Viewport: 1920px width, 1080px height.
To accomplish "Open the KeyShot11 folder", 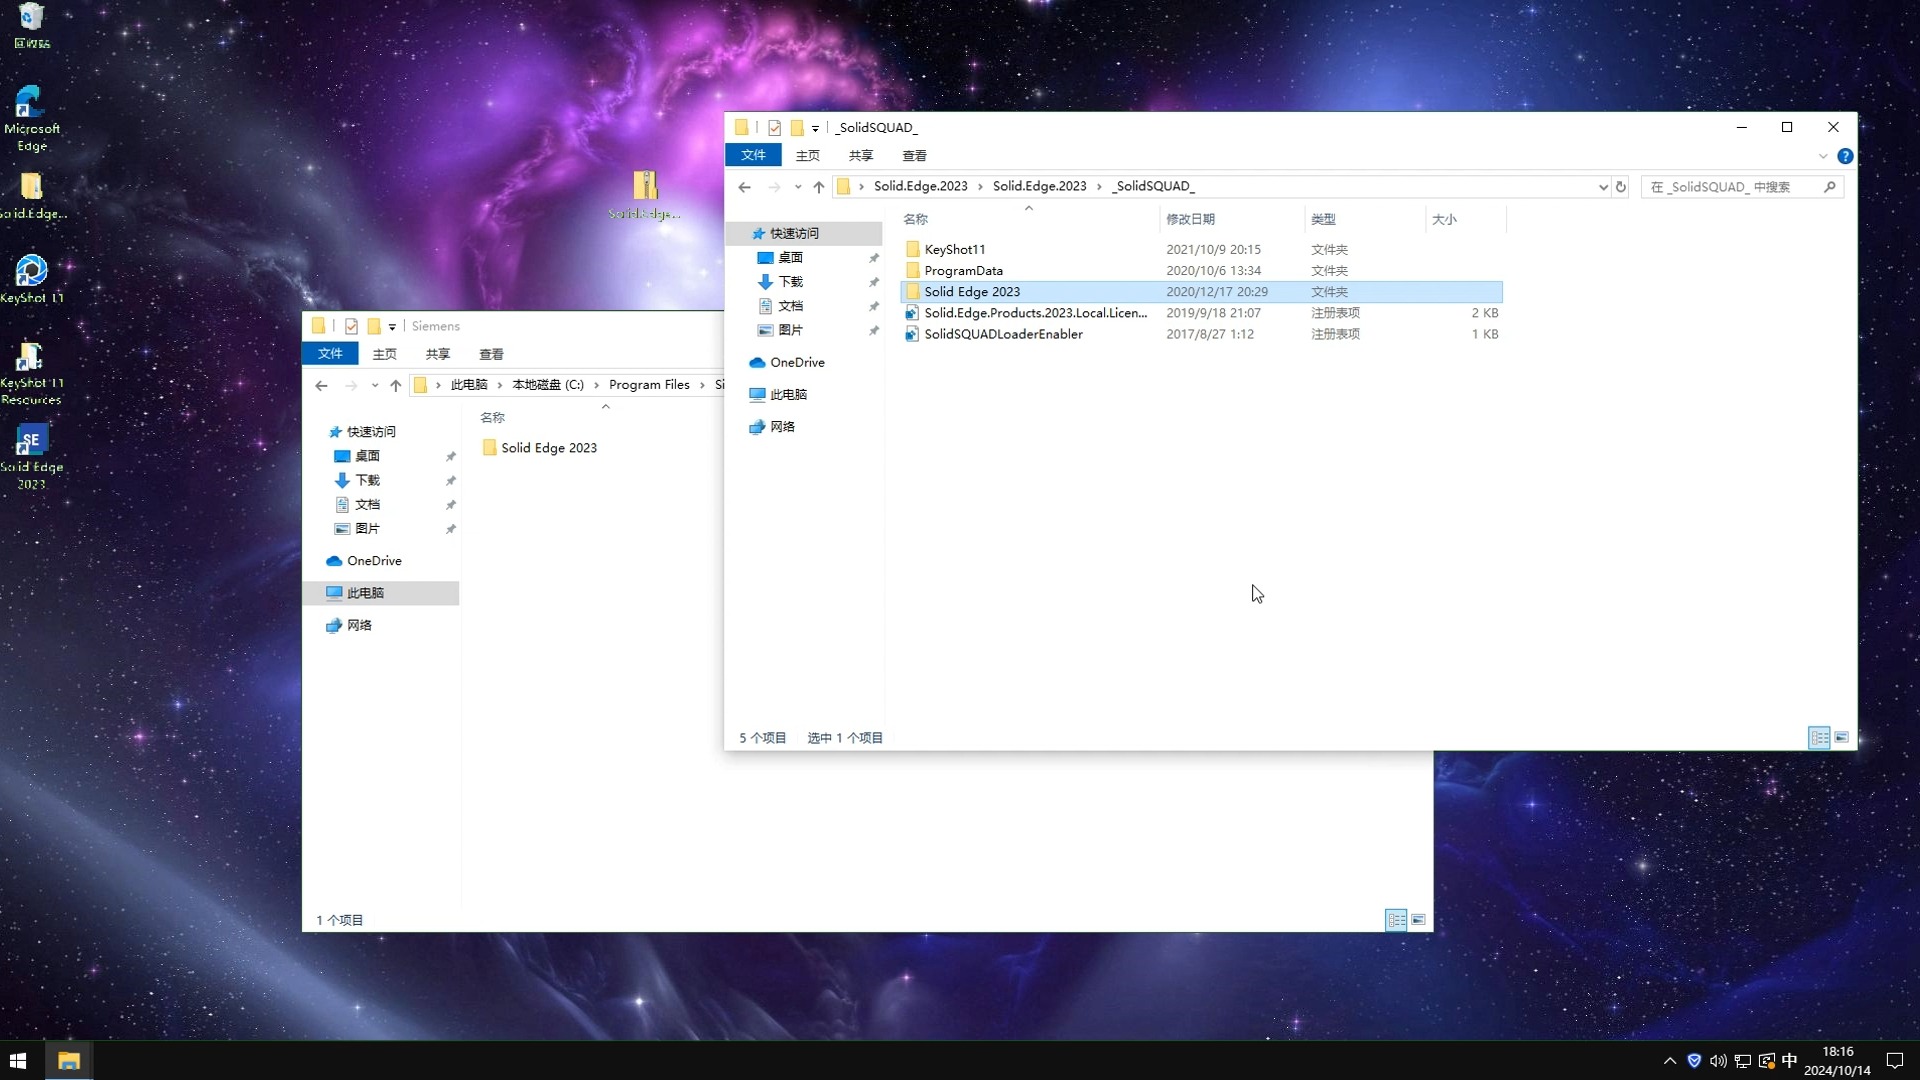I will (x=1200, y=249).
